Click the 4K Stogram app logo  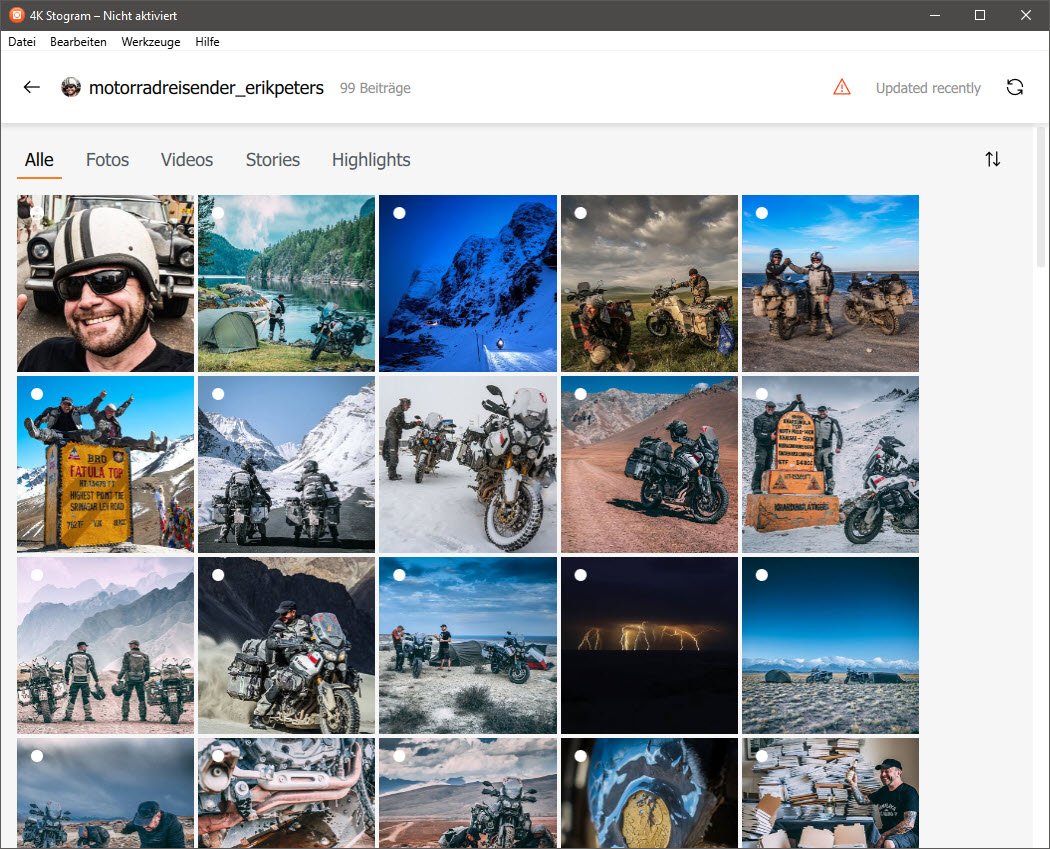coord(16,15)
